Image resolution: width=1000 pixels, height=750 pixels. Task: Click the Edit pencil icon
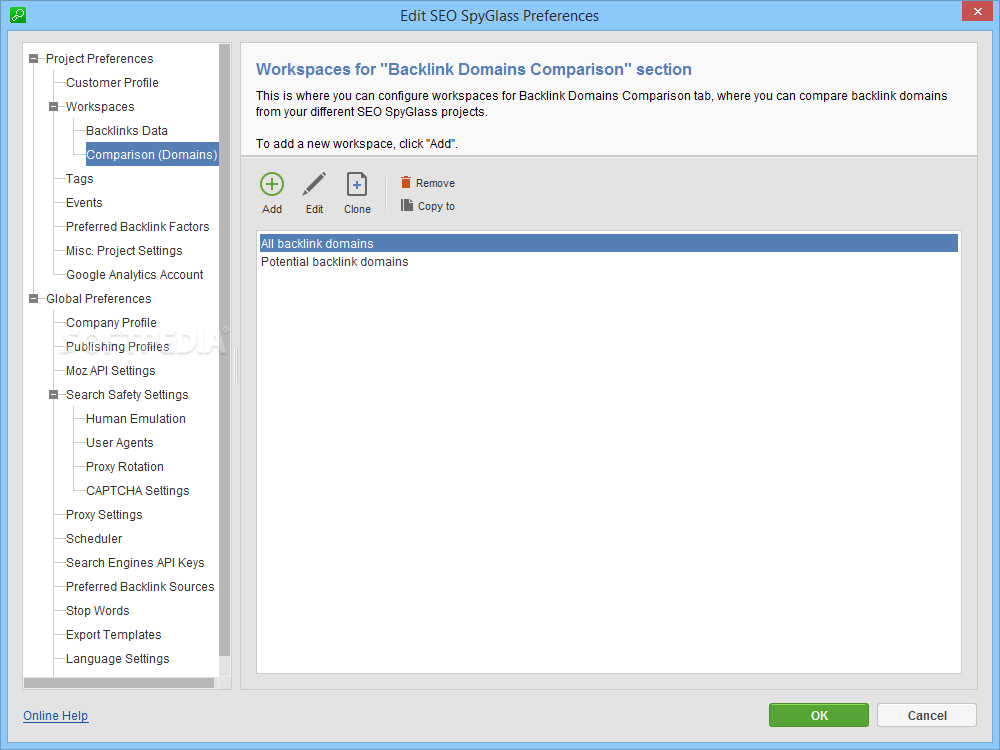pyautogui.click(x=314, y=184)
